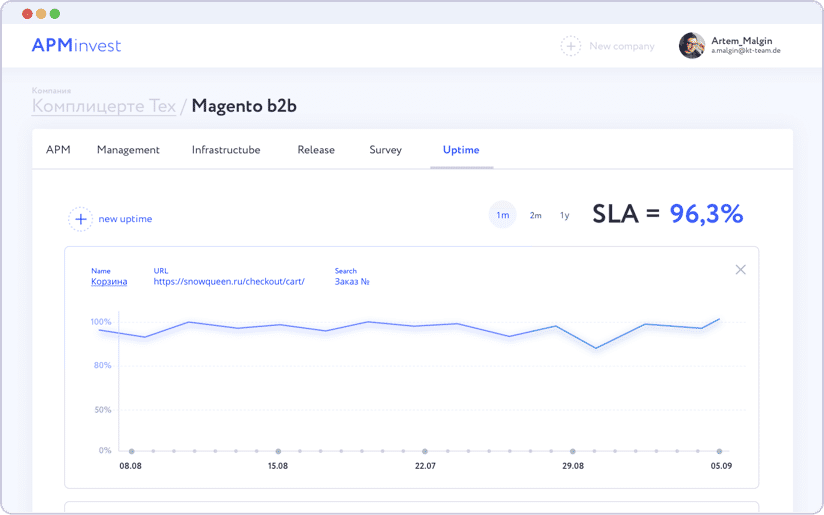824x515 pixels.
Task: Go to the Release tab
Action: click(316, 150)
